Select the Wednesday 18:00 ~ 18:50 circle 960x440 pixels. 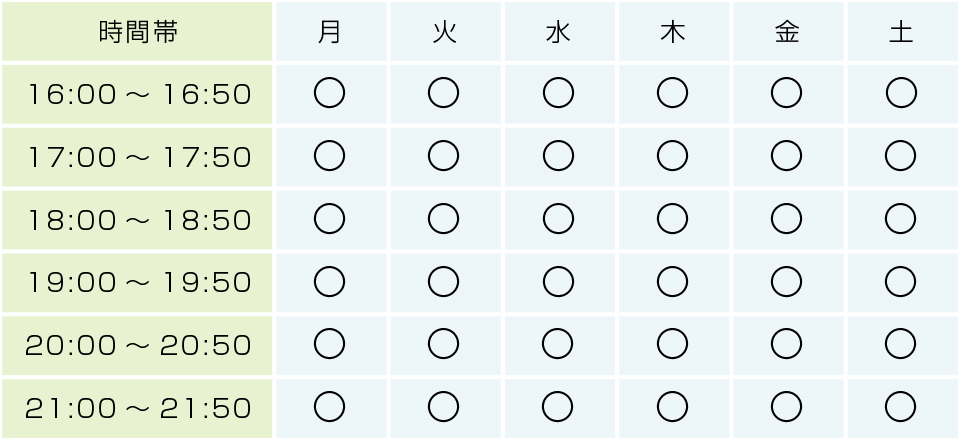click(558, 218)
